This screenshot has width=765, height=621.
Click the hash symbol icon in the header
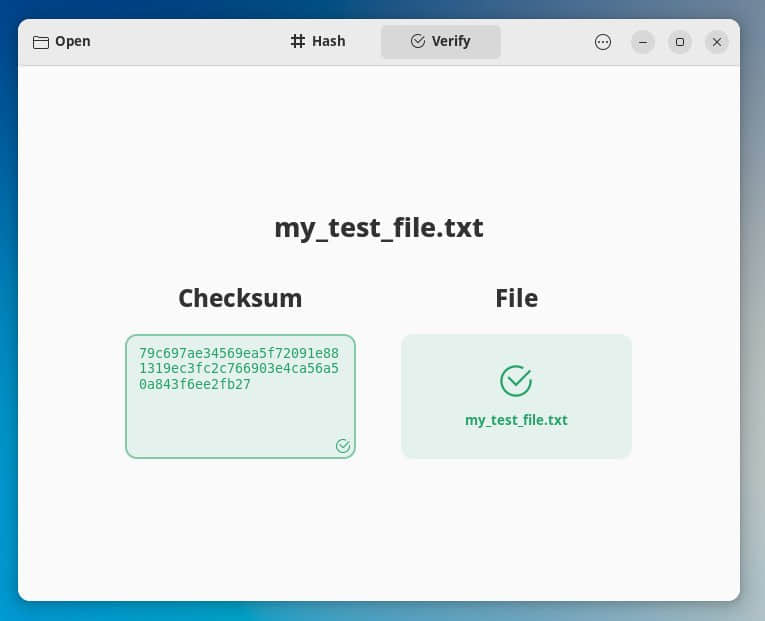[x=297, y=42]
